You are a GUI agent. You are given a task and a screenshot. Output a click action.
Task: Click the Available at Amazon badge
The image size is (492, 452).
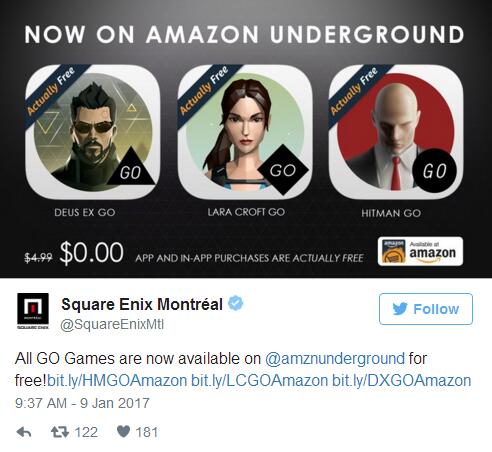coord(420,251)
